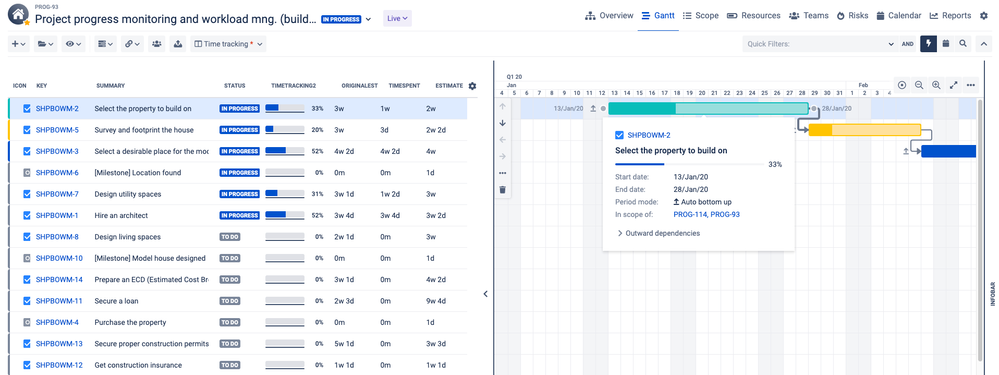This screenshot has height=375, width=999.
Task: Open the eye view options dropdown
Action: point(73,44)
